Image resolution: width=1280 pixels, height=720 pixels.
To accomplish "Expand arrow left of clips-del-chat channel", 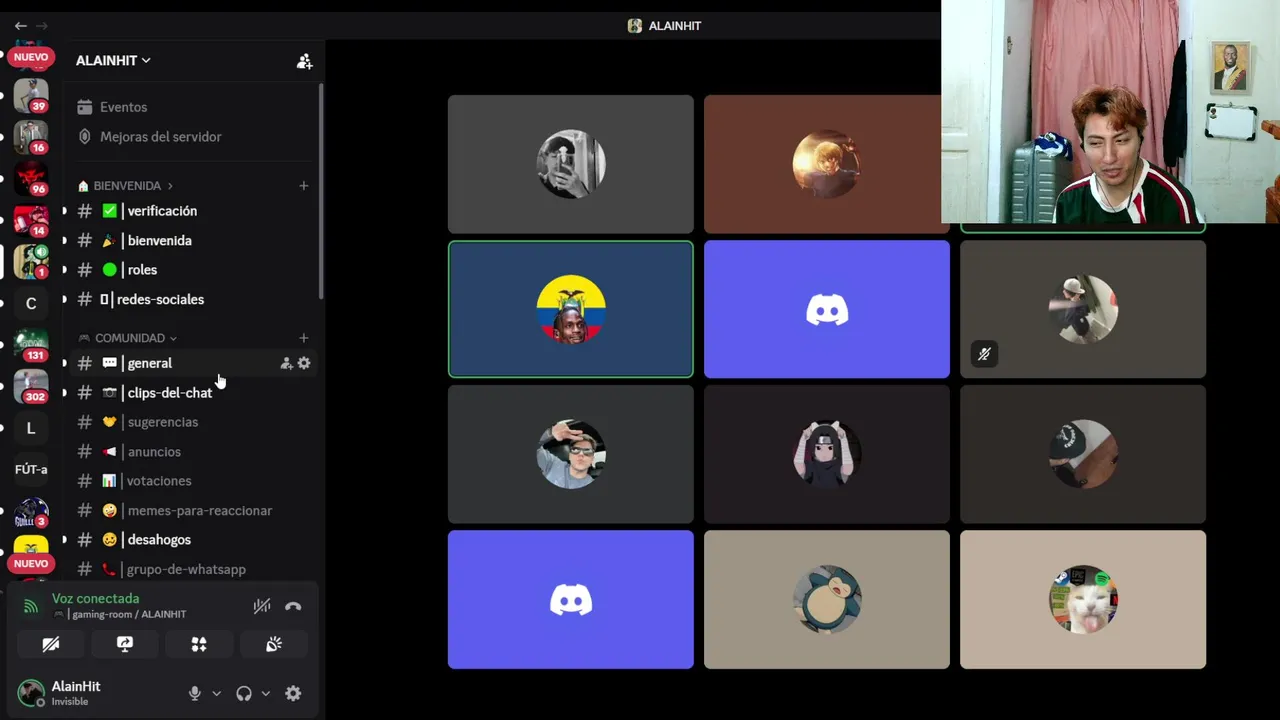I will 64,393.
